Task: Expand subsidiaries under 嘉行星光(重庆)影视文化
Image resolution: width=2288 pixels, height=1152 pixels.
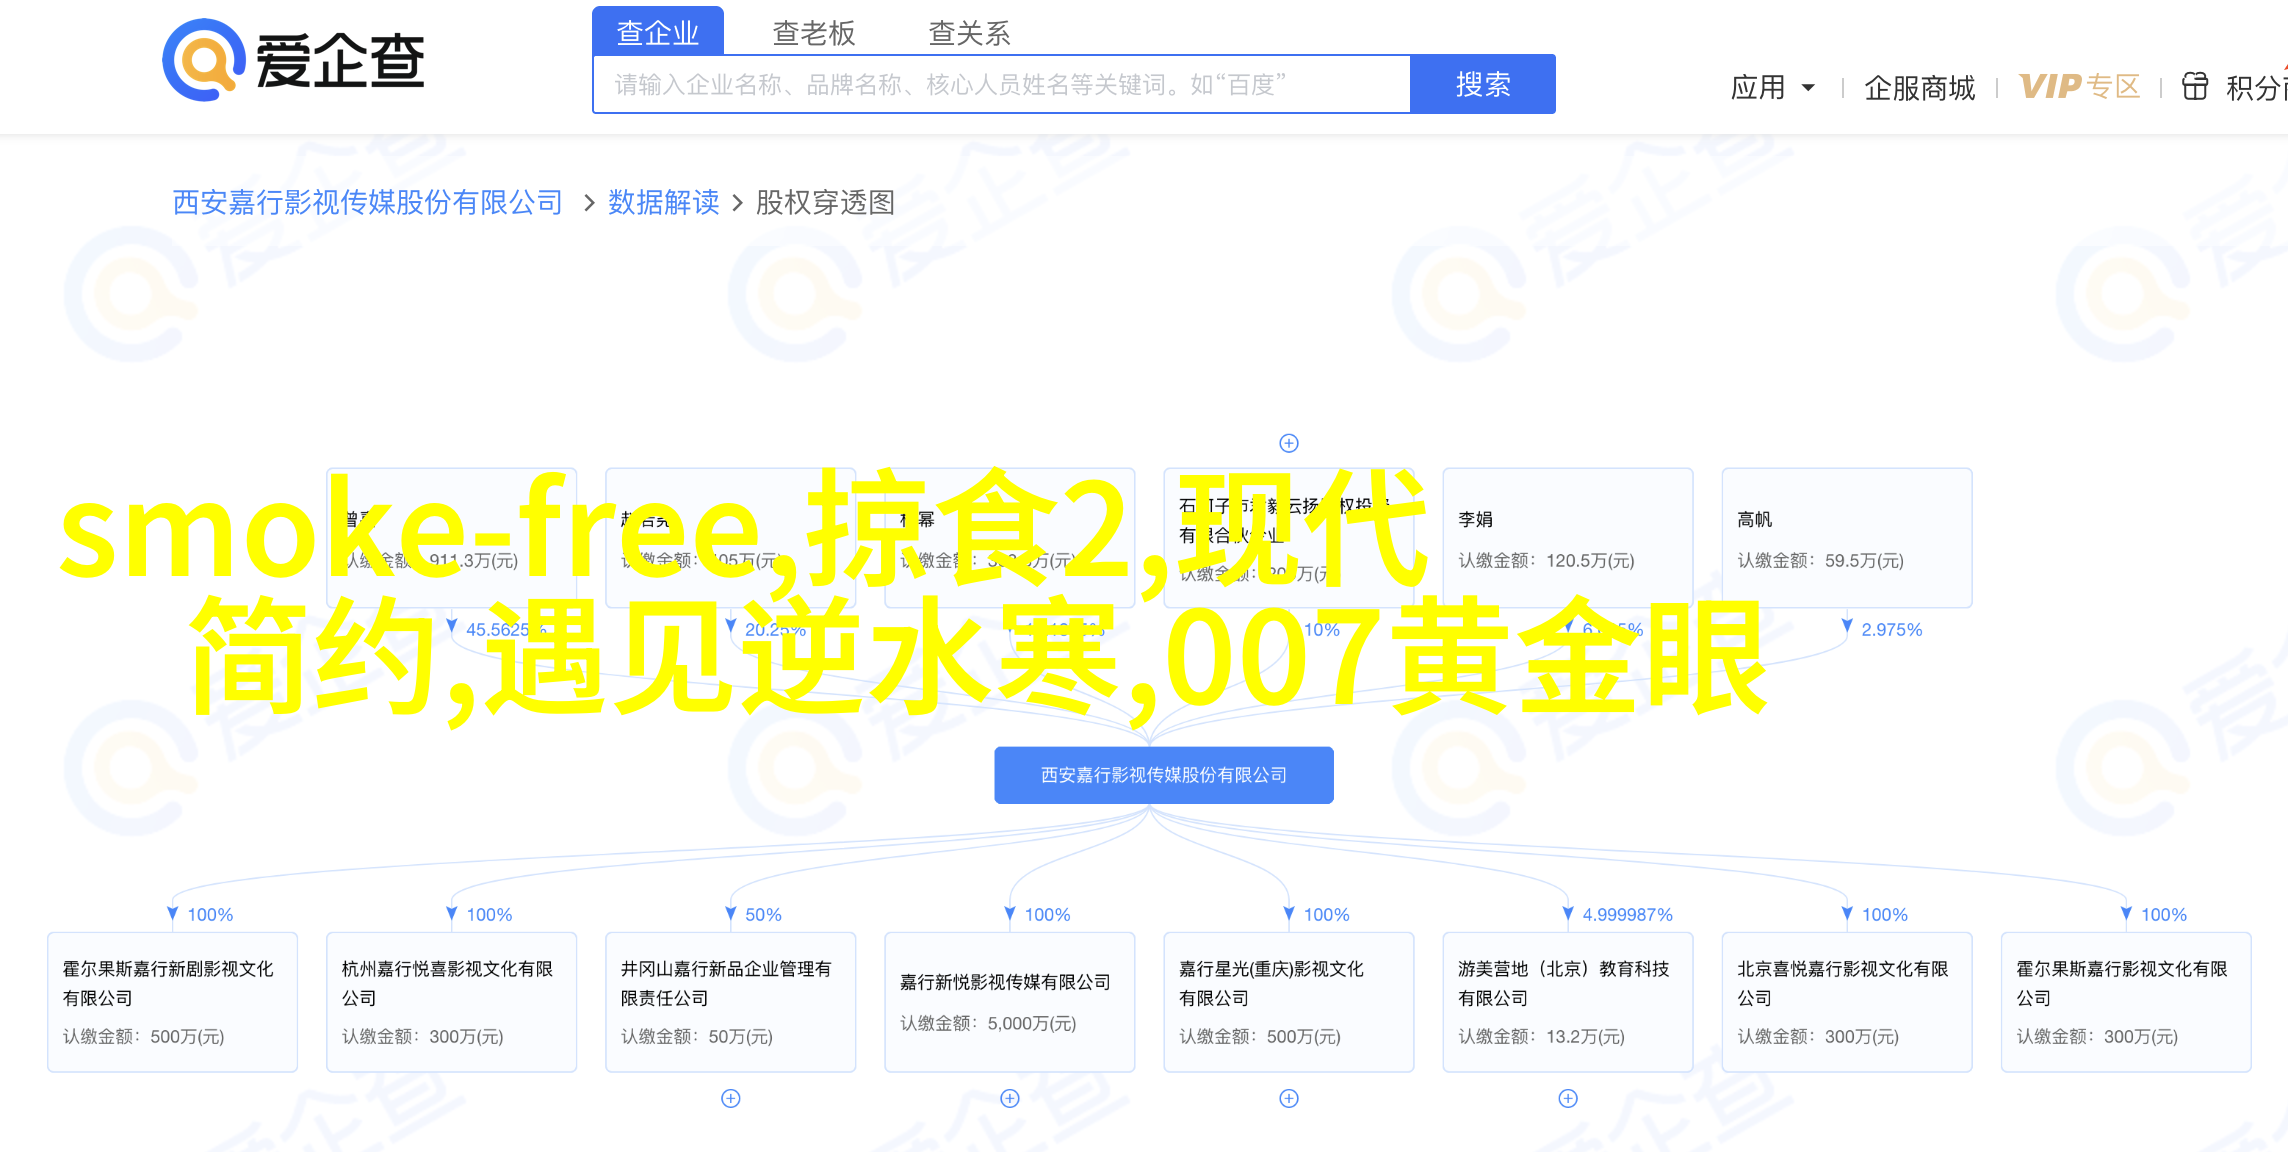Action: click(1289, 1099)
